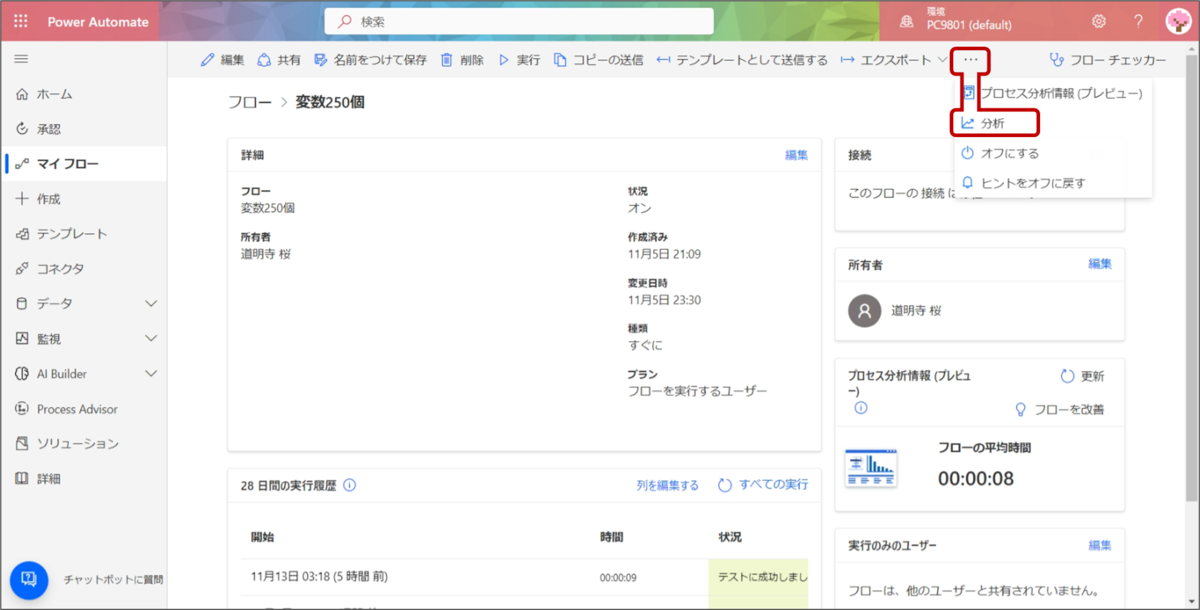1200x610 pixels.
Task: Click the owner avatar 道明寺 桜
Action: (x=865, y=311)
